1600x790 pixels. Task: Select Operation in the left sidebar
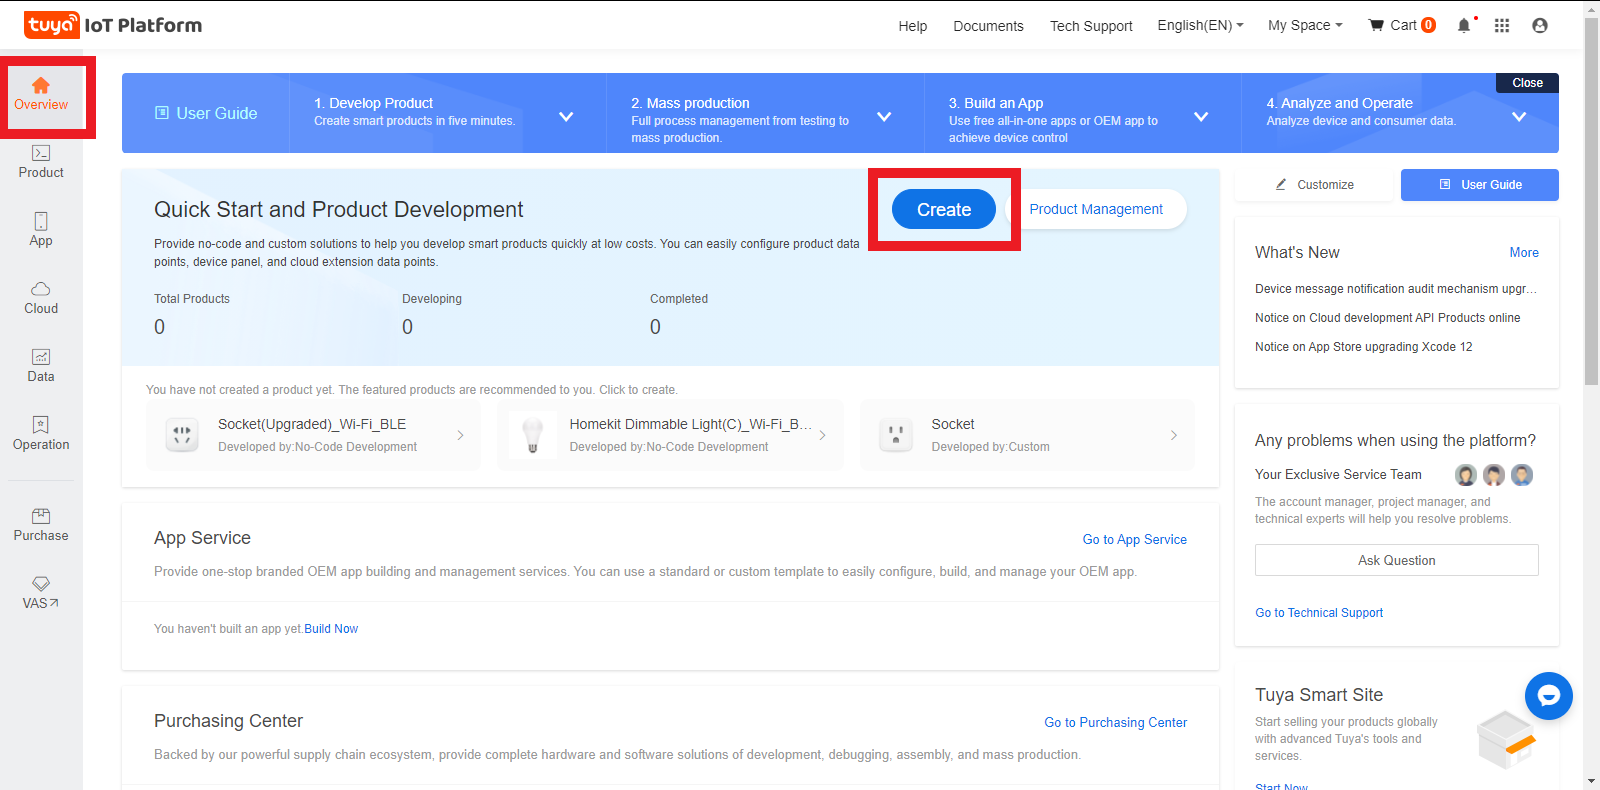[41, 434]
